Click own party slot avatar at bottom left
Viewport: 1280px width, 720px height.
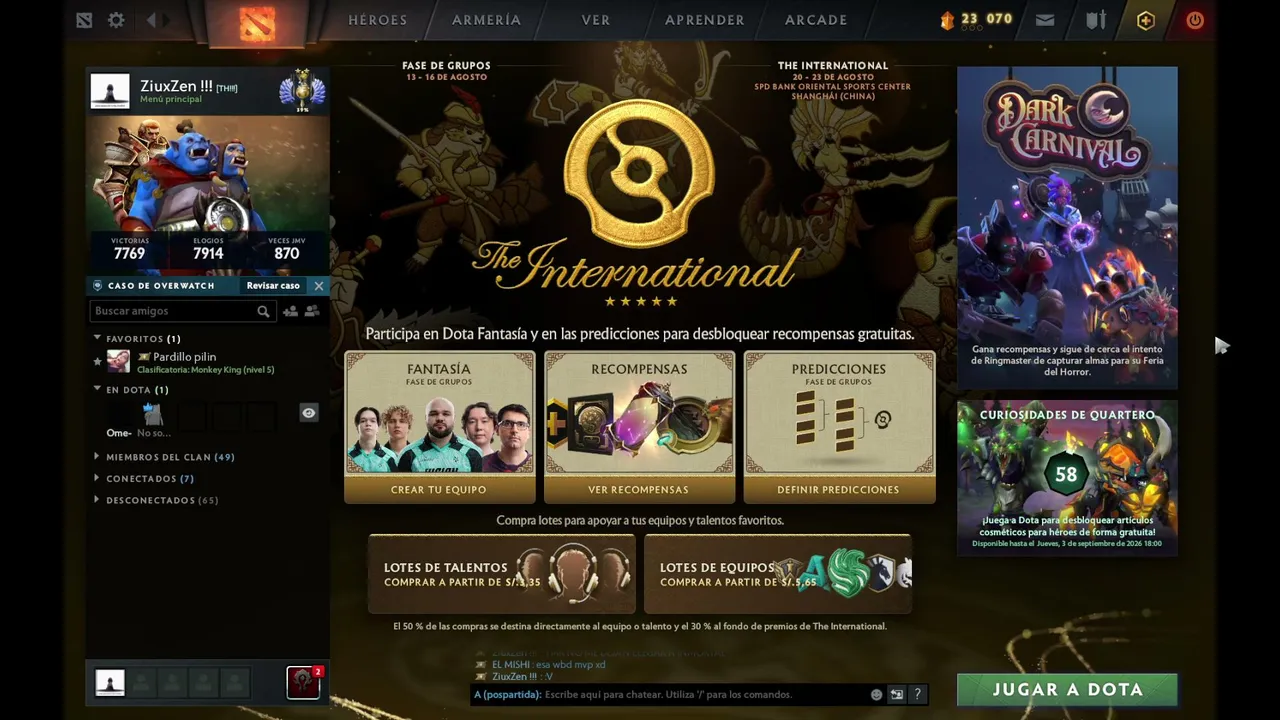110,683
